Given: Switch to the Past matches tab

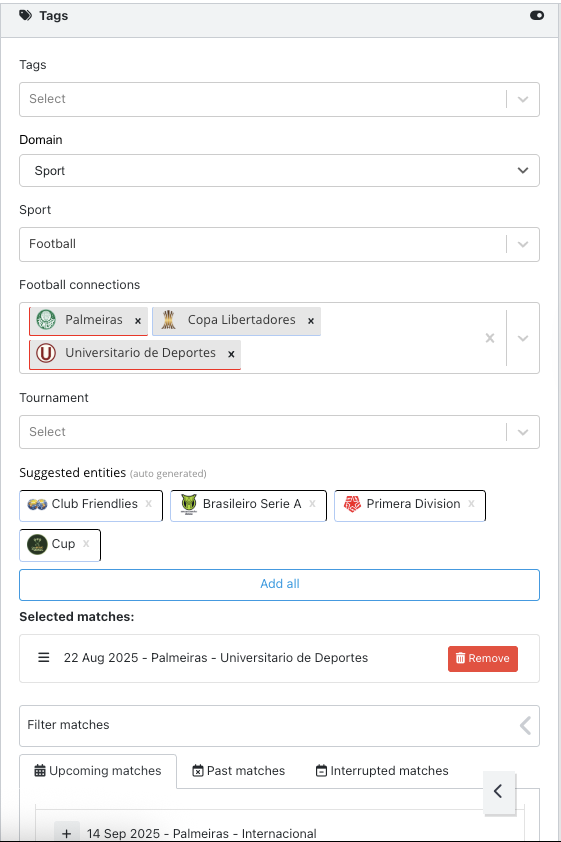Looking at the screenshot, I should tap(238, 771).
